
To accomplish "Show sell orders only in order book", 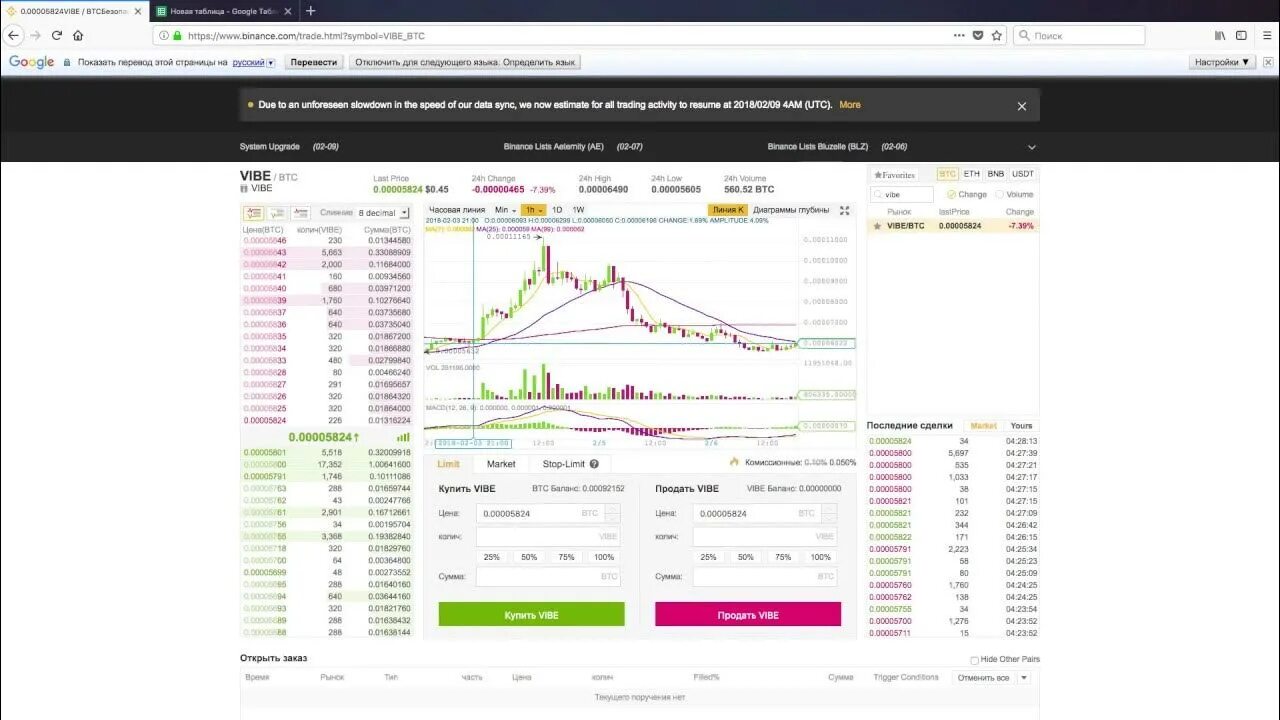I will click(301, 213).
